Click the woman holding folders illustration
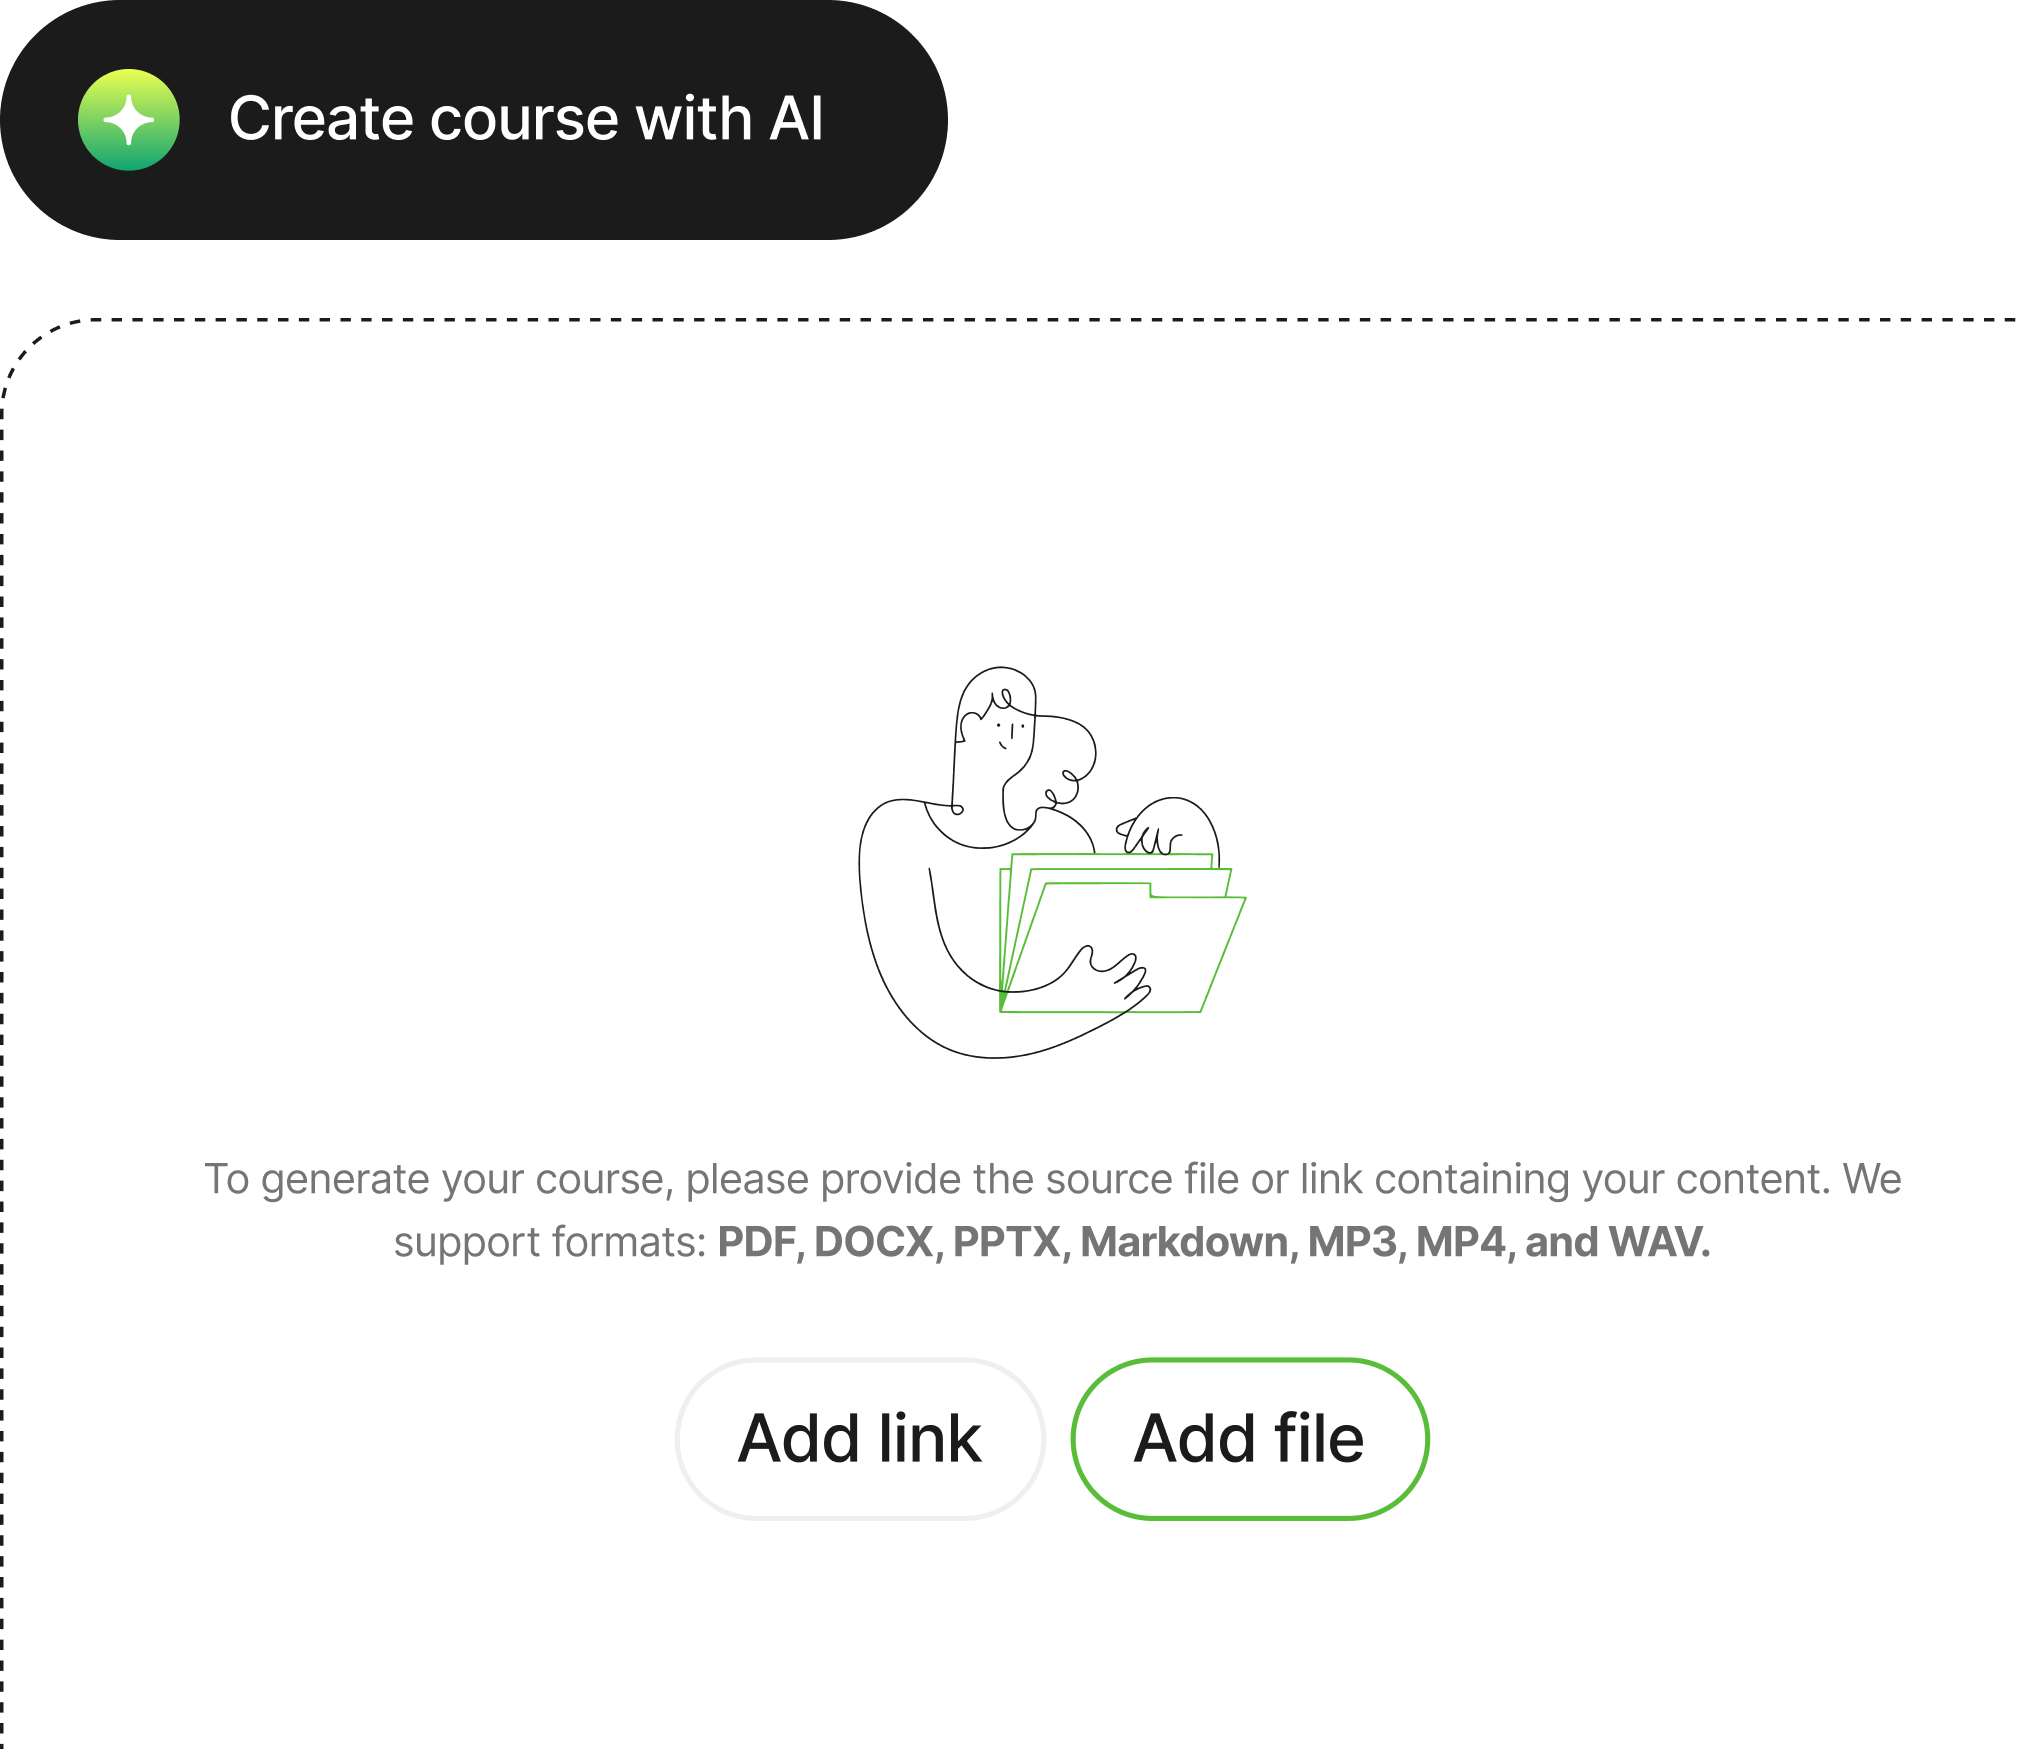Image resolution: width=2019 pixels, height=1749 pixels. coord(1052,862)
